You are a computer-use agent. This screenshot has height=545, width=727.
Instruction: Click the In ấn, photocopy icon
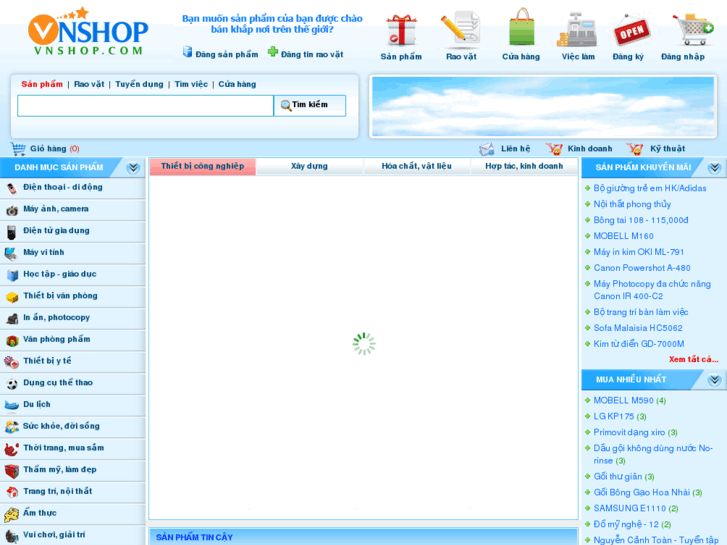[12, 319]
